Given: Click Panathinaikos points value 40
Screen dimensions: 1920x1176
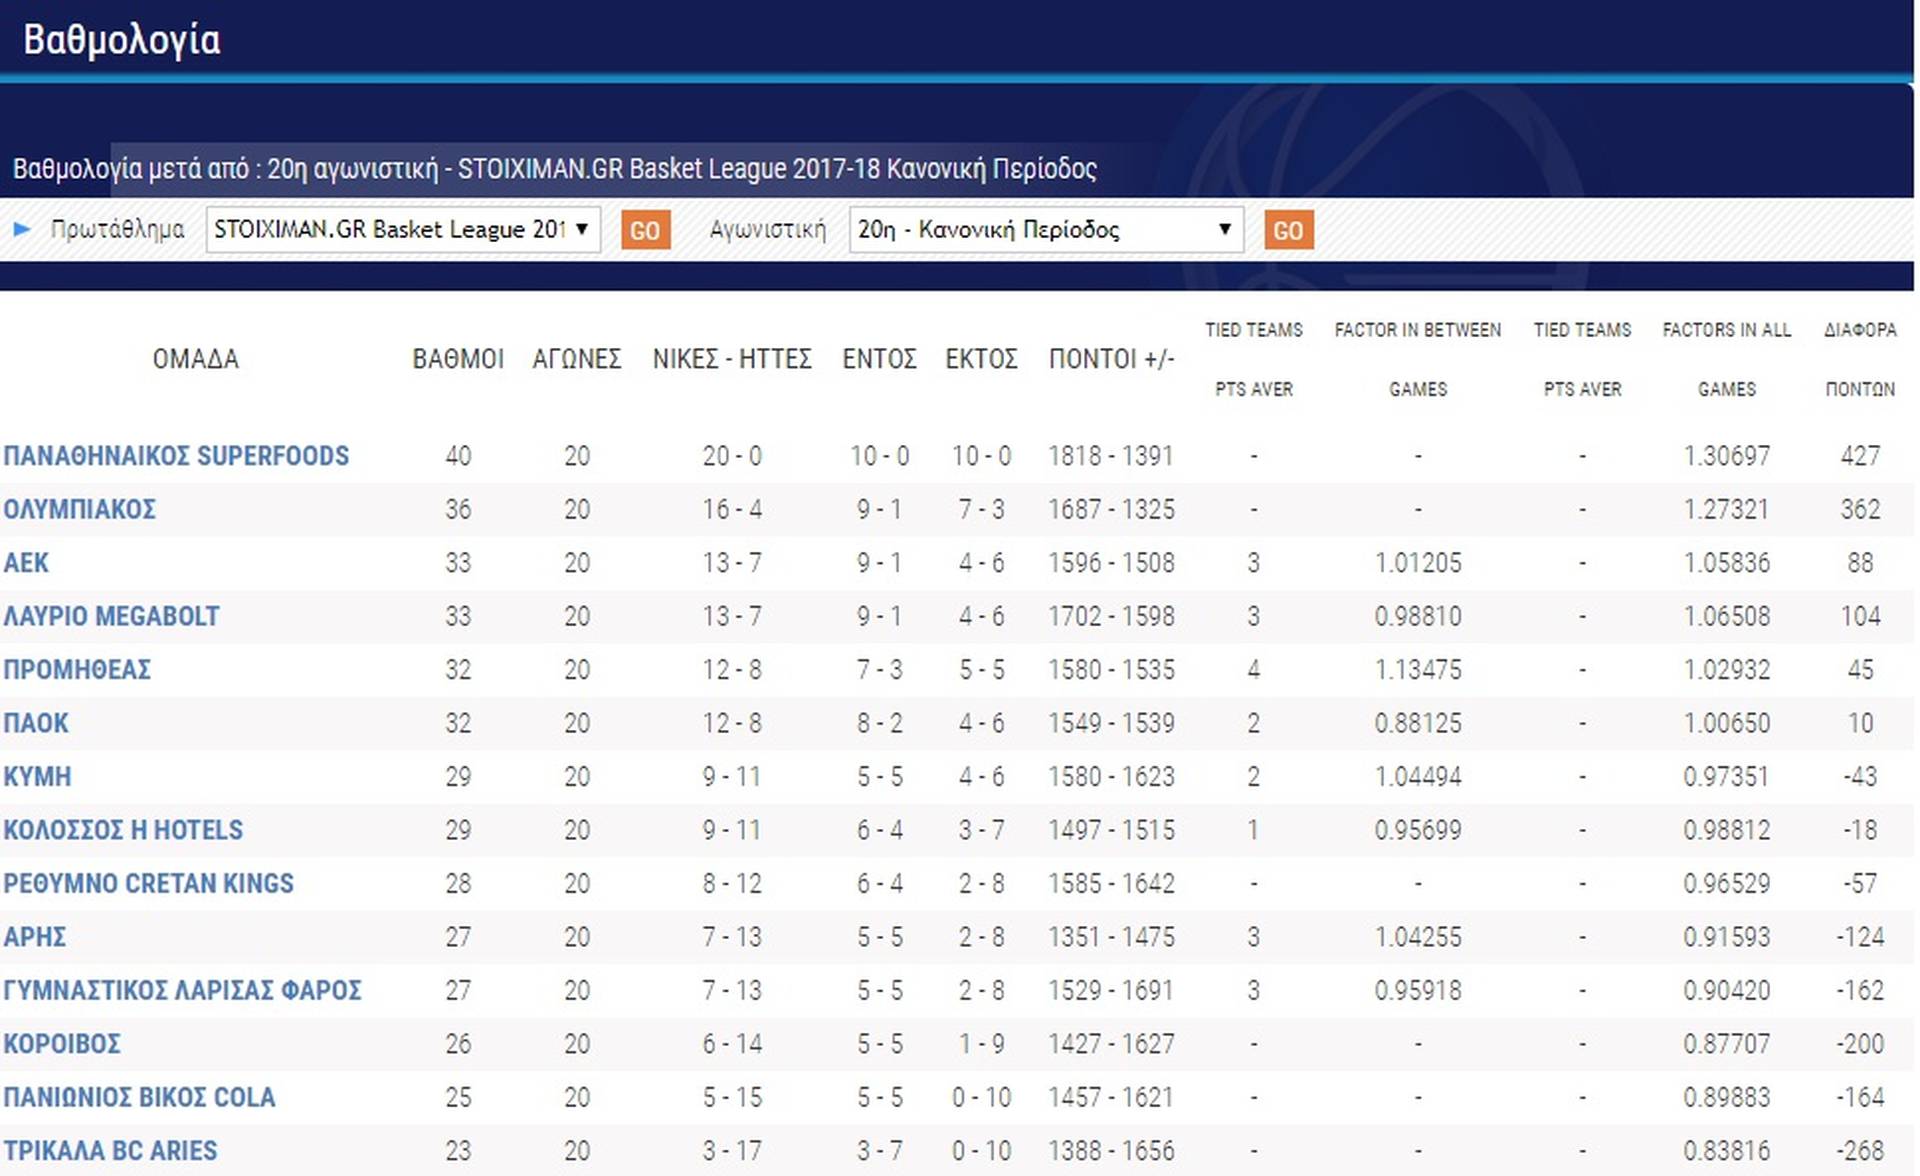Looking at the screenshot, I should pyautogui.click(x=458, y=456).
